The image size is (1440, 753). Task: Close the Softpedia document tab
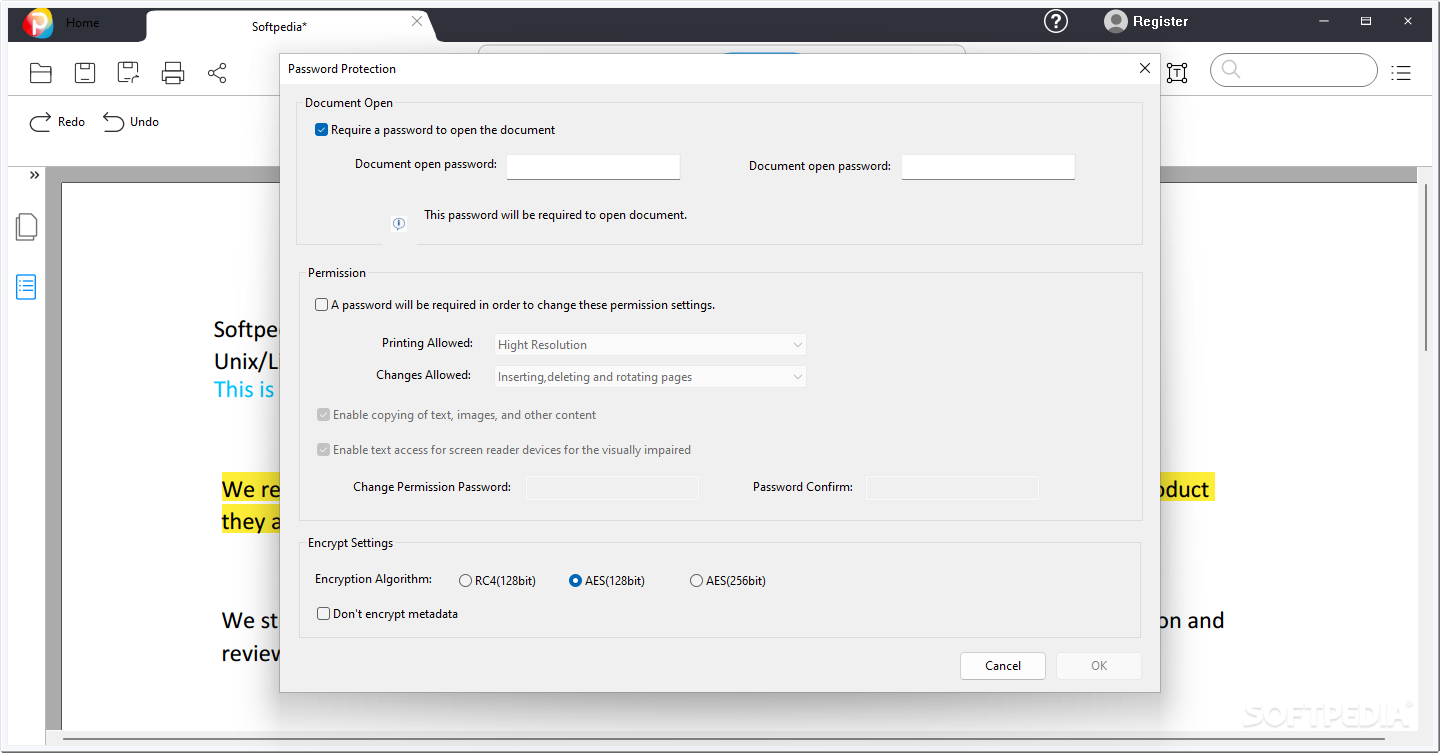418,22
